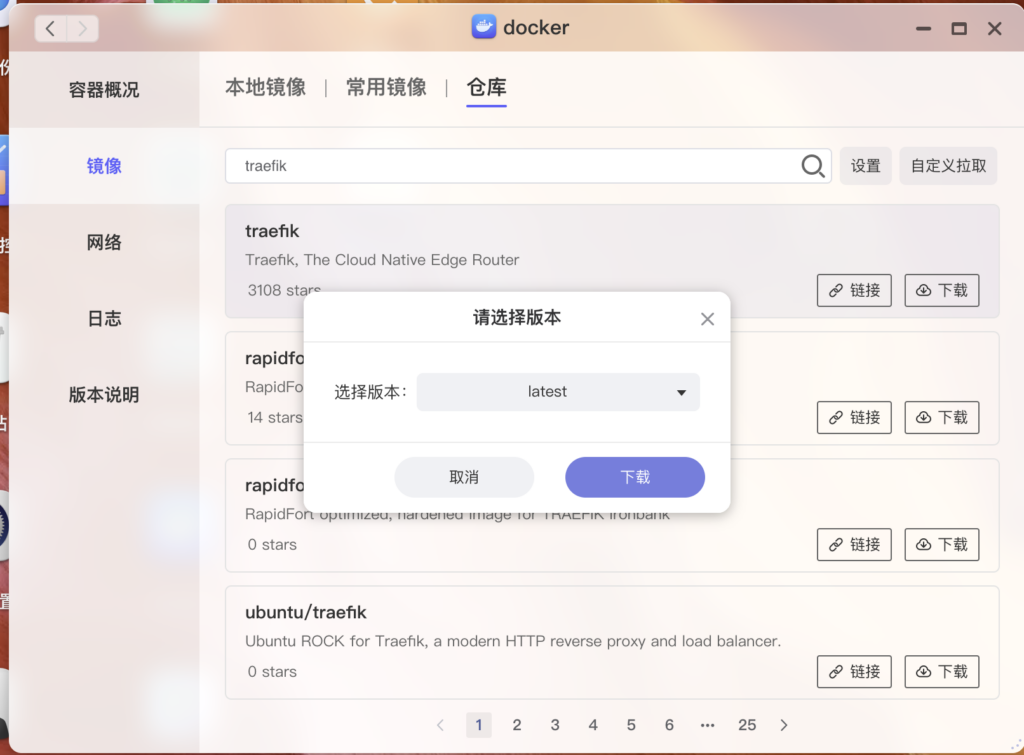1024x755 pixels.
Task: Click 下载 for ubuntu/traefik
Action: (x=942, y=671)
